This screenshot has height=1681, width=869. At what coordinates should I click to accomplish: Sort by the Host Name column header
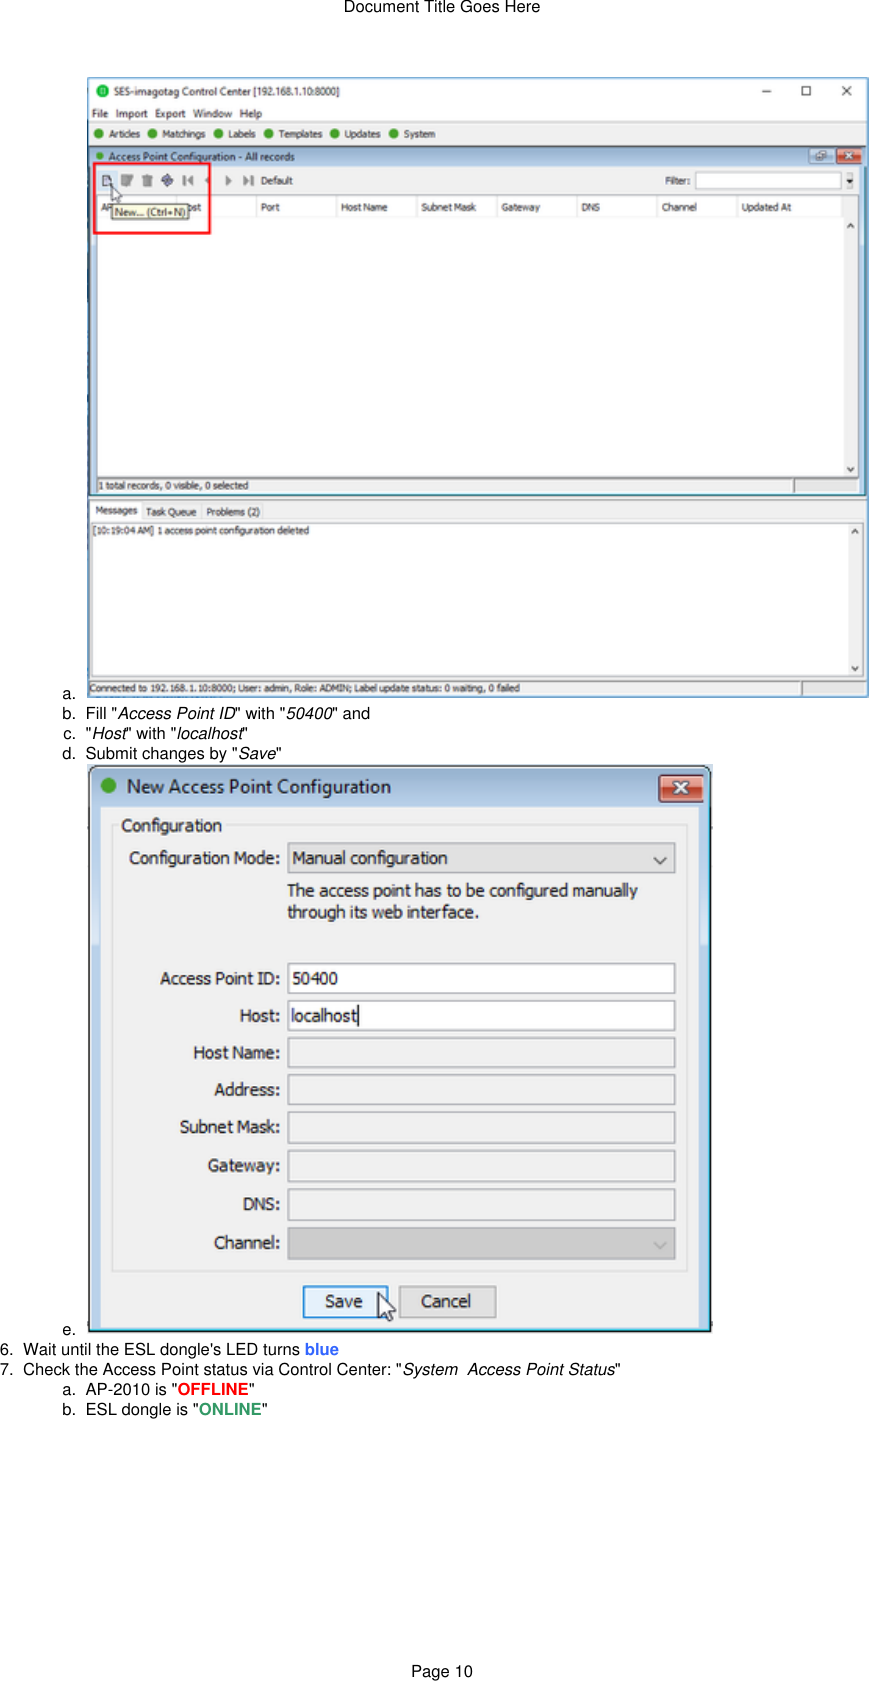tap(376, 207)
